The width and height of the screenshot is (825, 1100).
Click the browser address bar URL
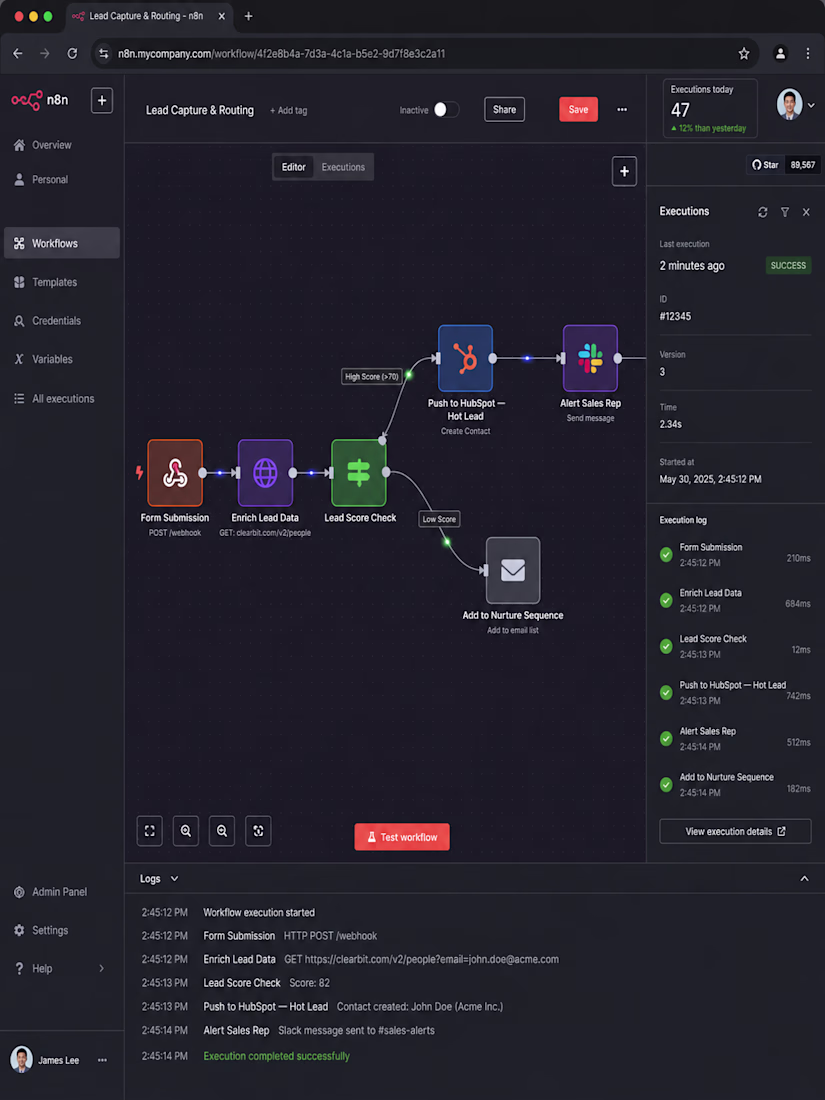[x=281, y=53]
